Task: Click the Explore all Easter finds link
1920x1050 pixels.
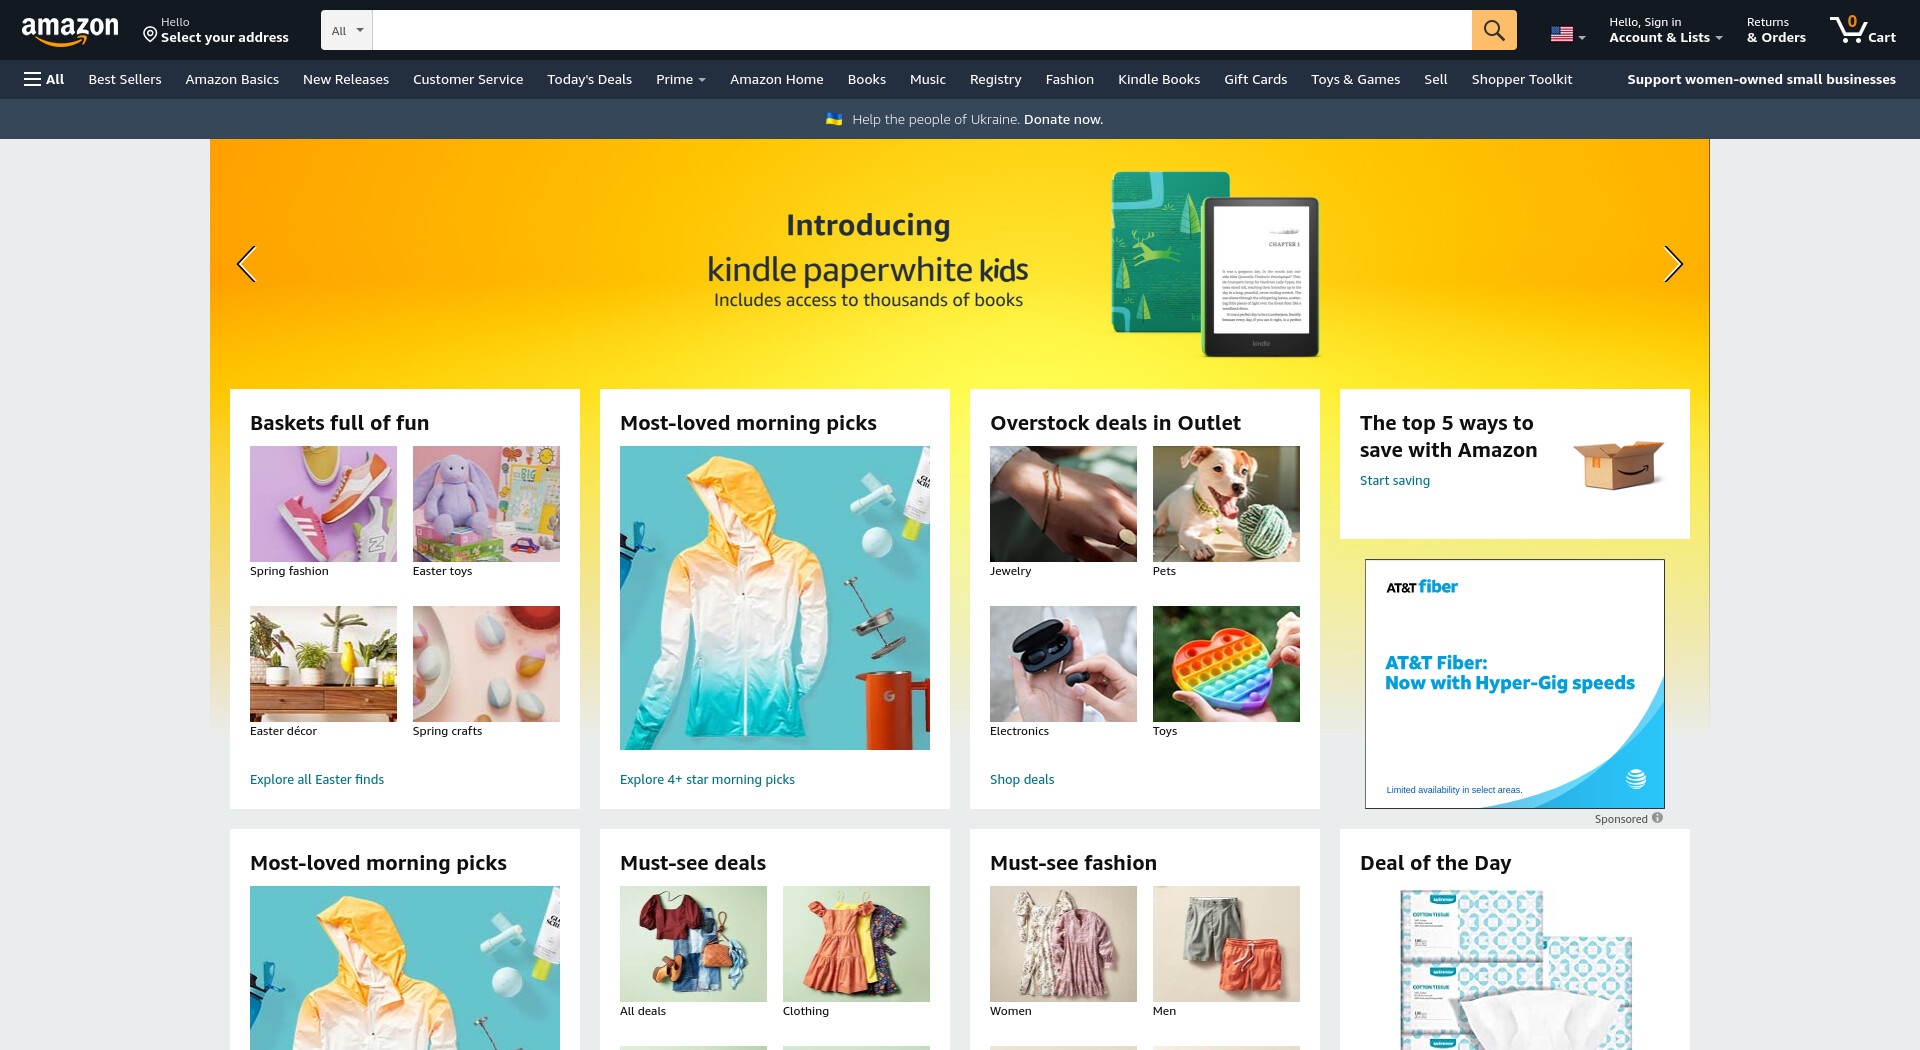Action: 317,779
